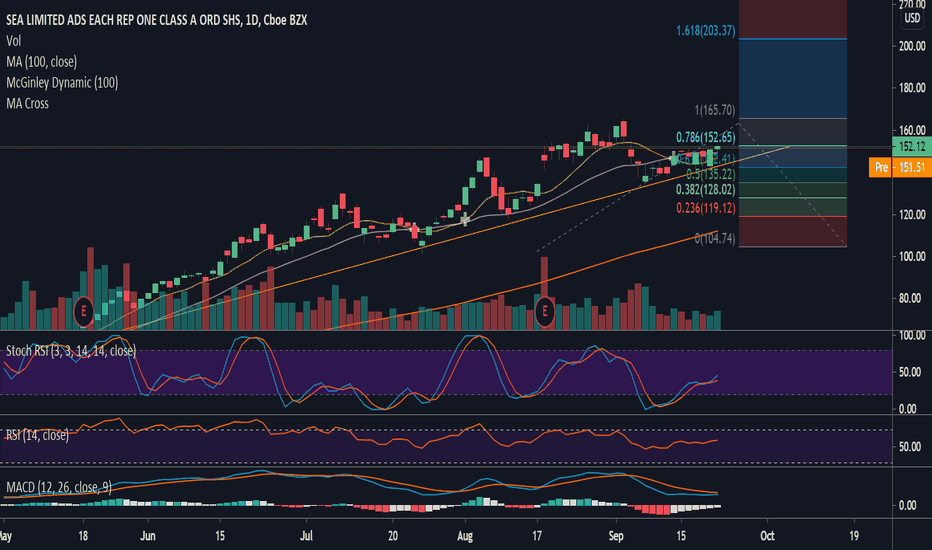The height and width of the screenshot is (550, 932).
Task: Select the Fibonacci 0.382(128.02) level label
Action: click(x=706, y=190)
